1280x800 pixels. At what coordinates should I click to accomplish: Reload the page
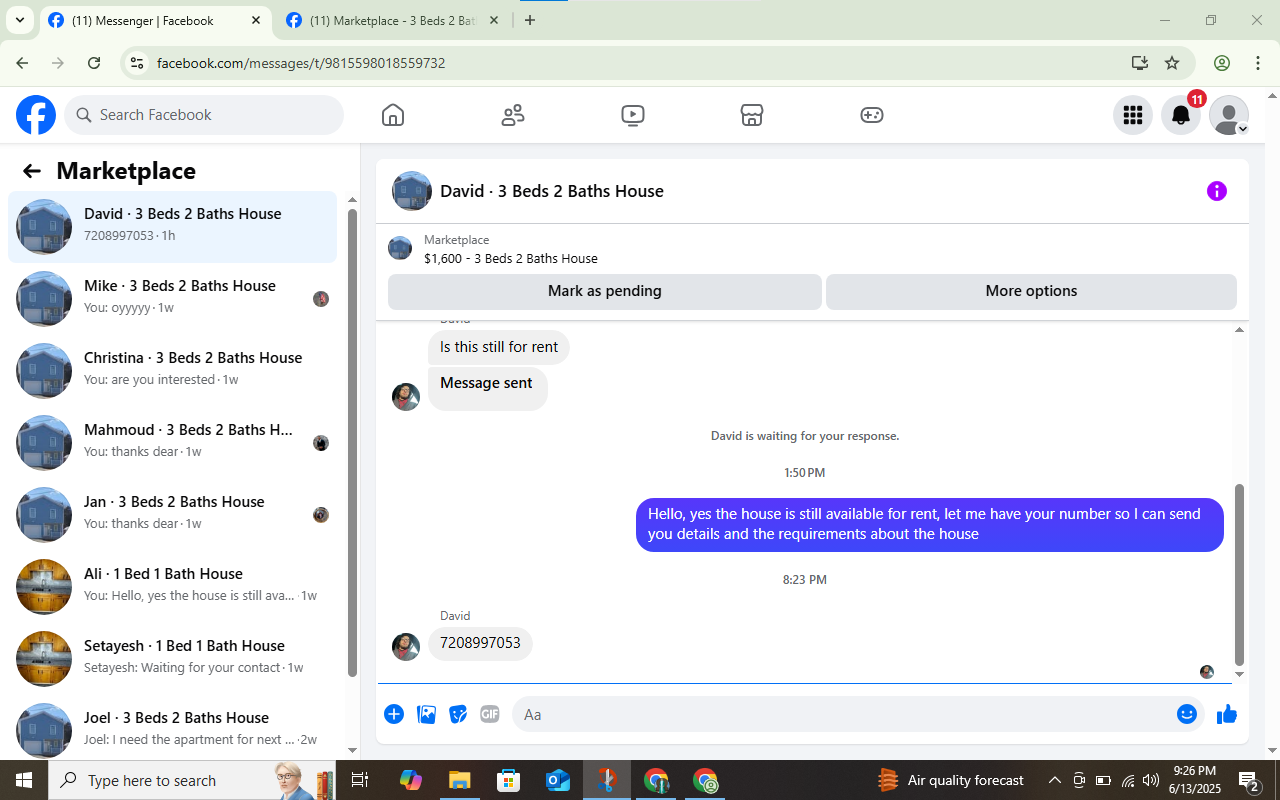point(94,63)
